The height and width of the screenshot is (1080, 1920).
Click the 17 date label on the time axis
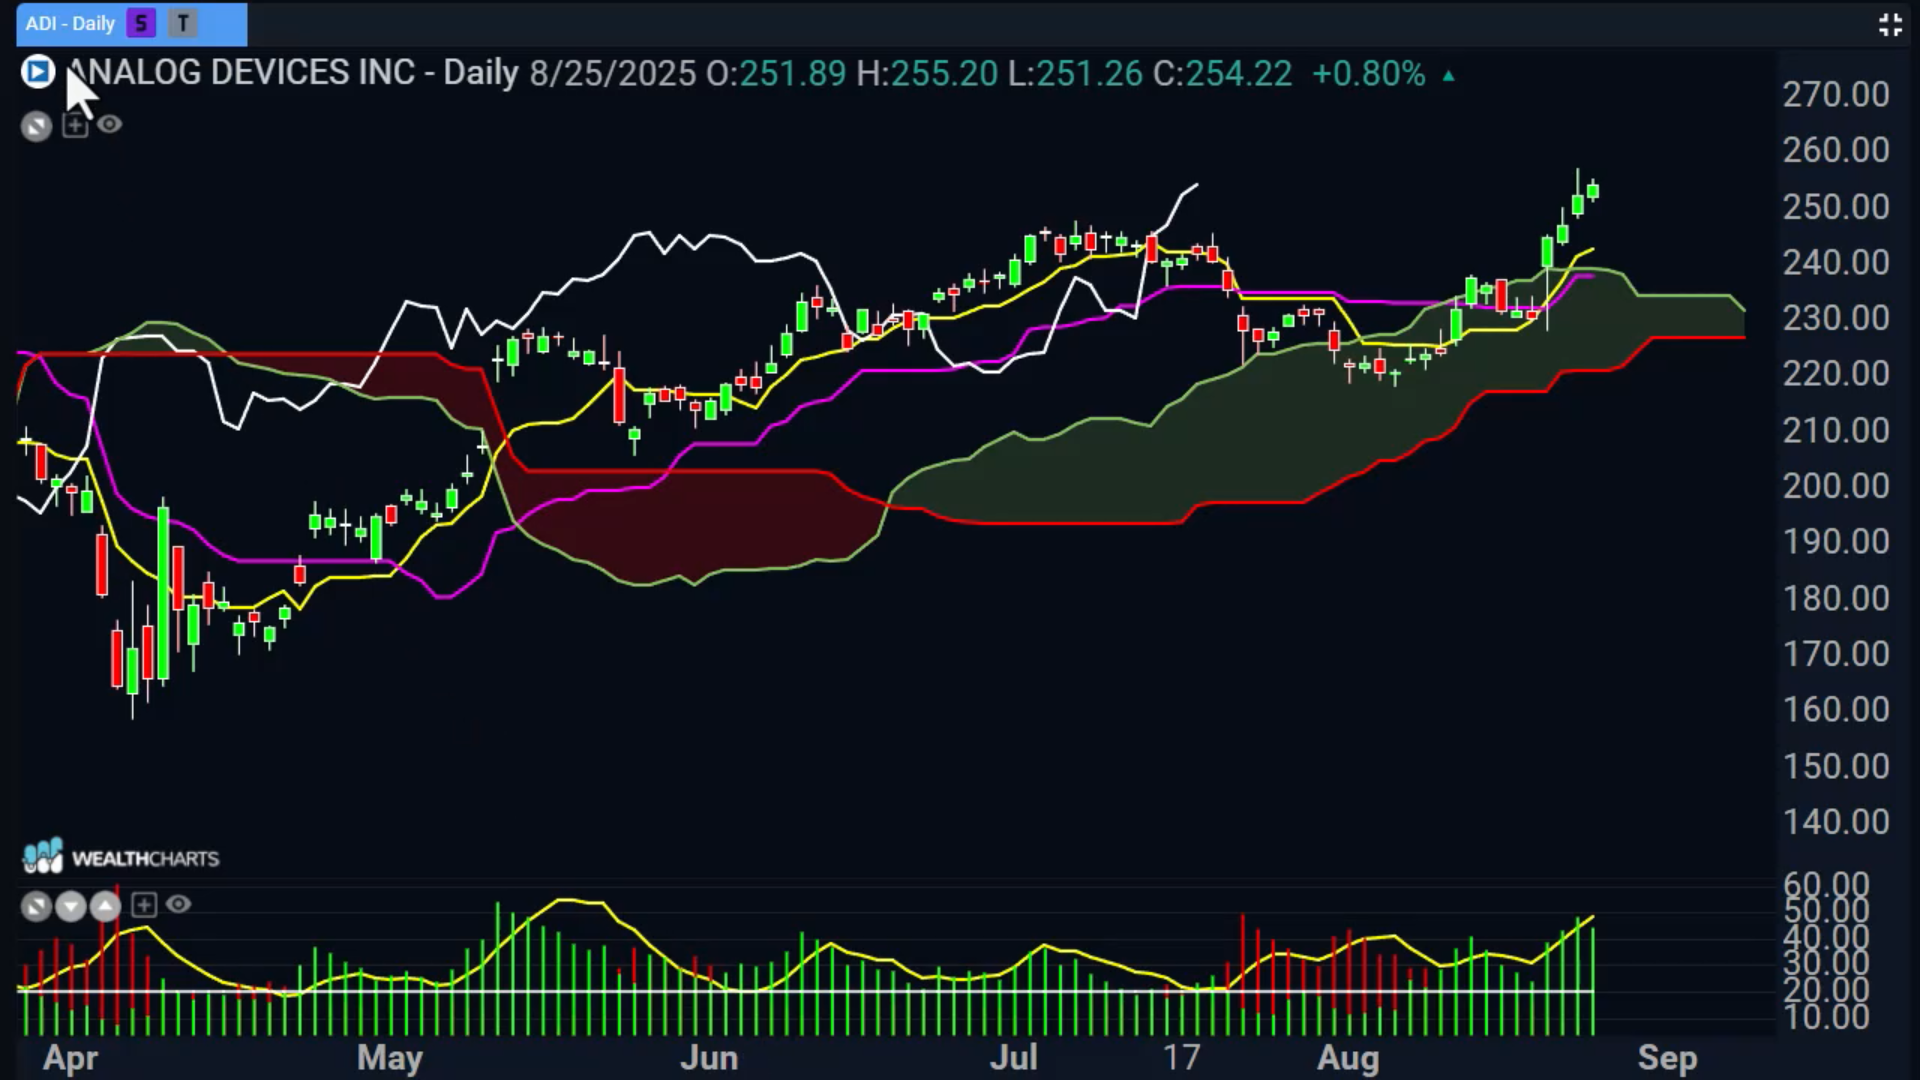1181,1058
